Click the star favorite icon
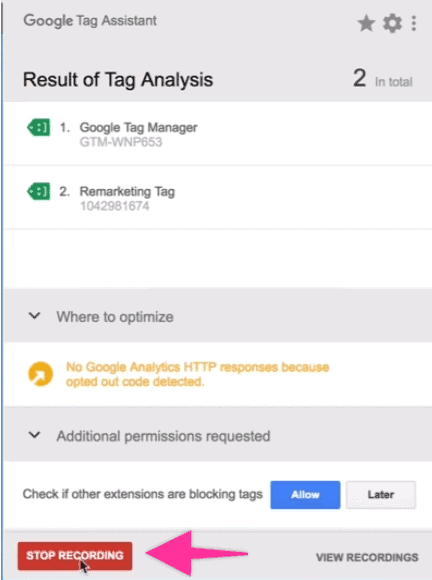This screenshot has width=432, height=580. [x=366, y=24]
